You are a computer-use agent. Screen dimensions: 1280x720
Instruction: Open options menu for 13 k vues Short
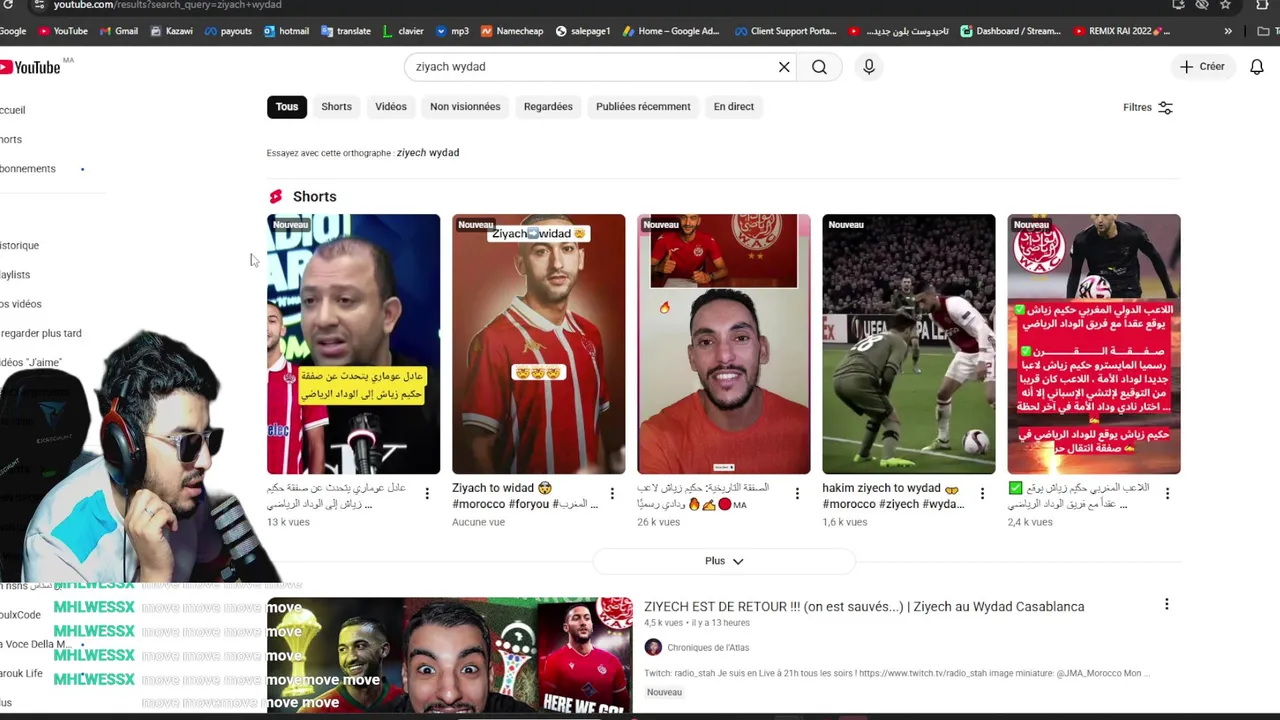point(427,493)
